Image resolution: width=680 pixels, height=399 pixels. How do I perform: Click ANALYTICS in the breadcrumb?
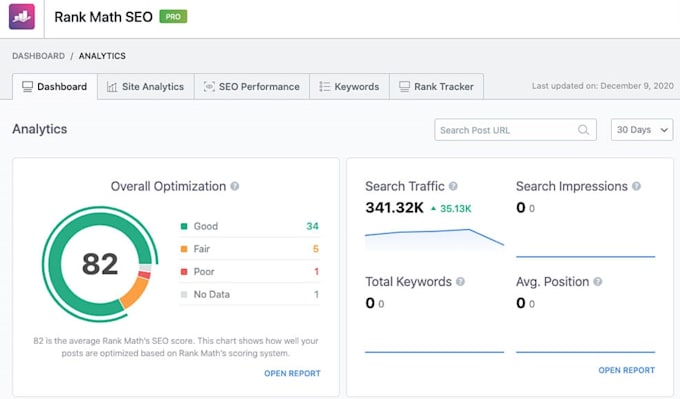click(x=102, y=56)
